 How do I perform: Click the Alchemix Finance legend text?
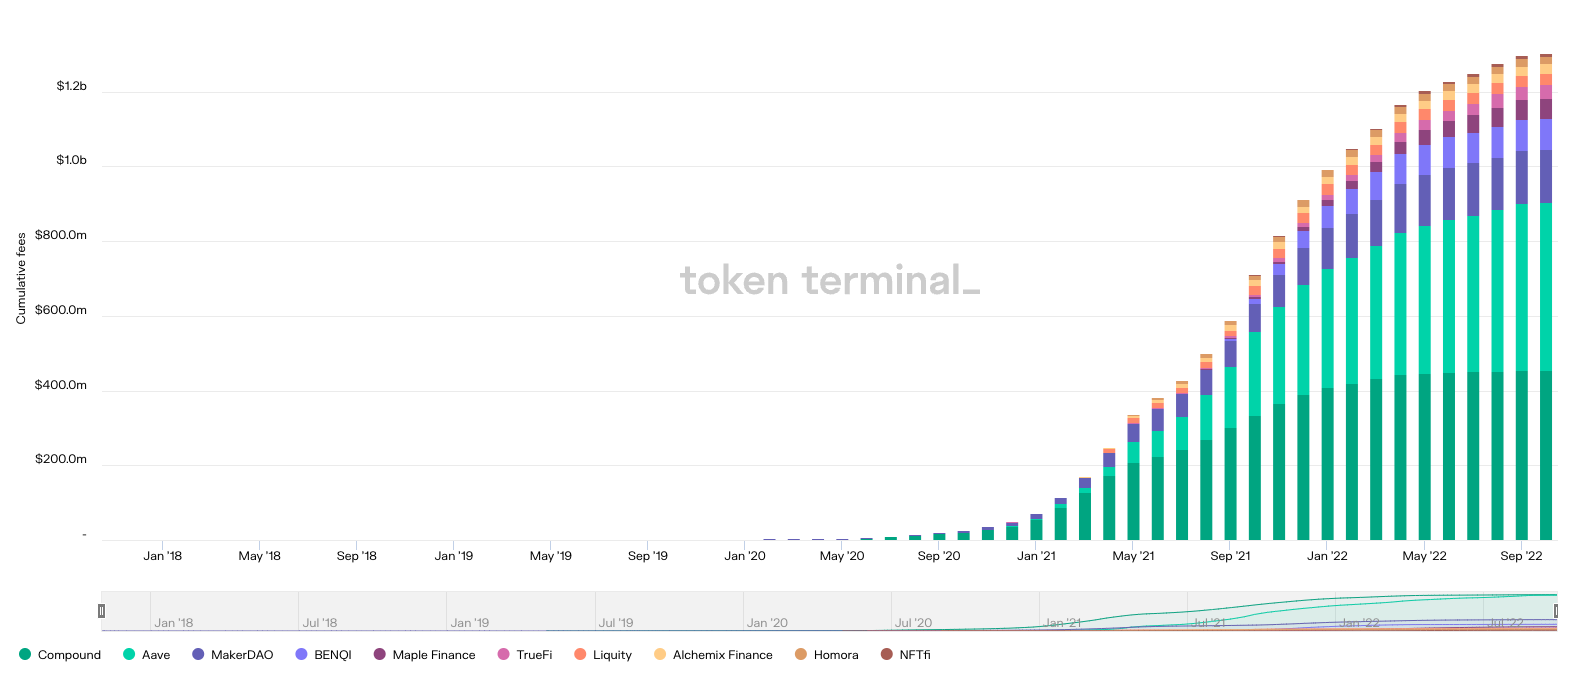click(722, 655)
